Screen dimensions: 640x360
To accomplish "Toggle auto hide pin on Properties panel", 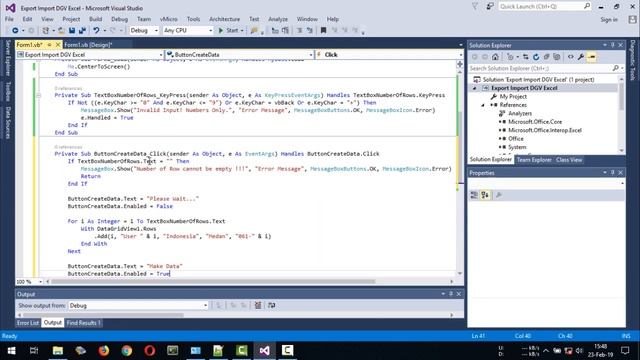I will [613, 173].
